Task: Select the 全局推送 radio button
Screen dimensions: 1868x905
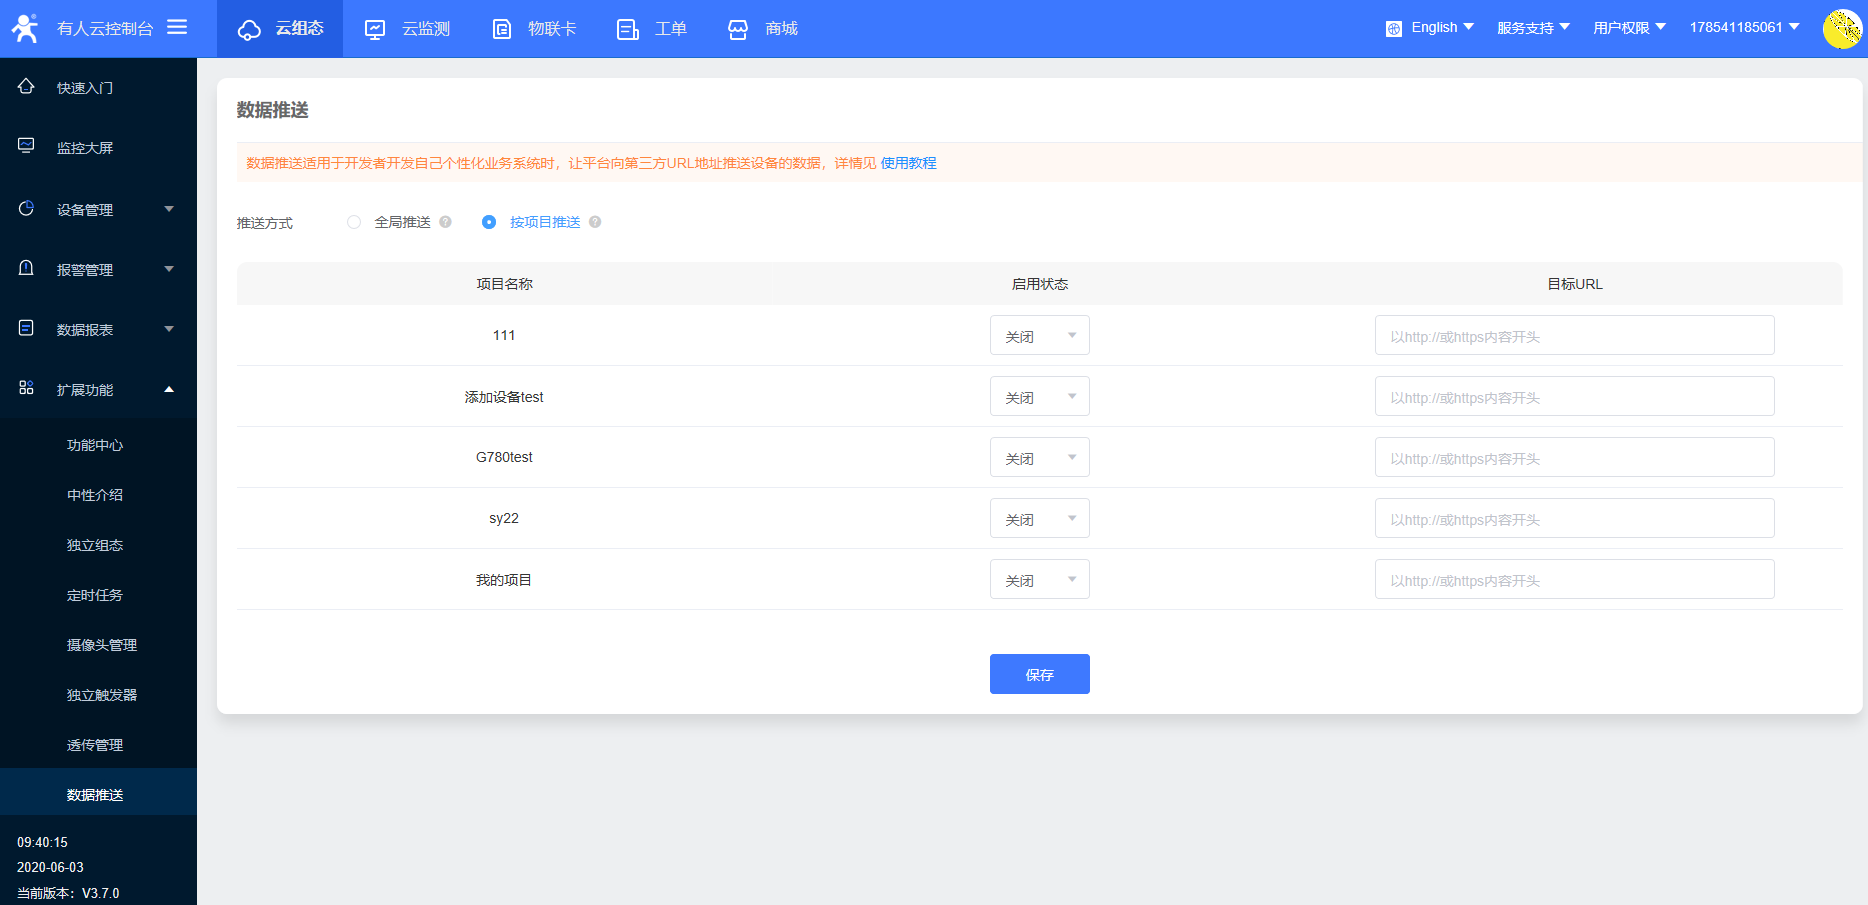Action: click(354, 222)
